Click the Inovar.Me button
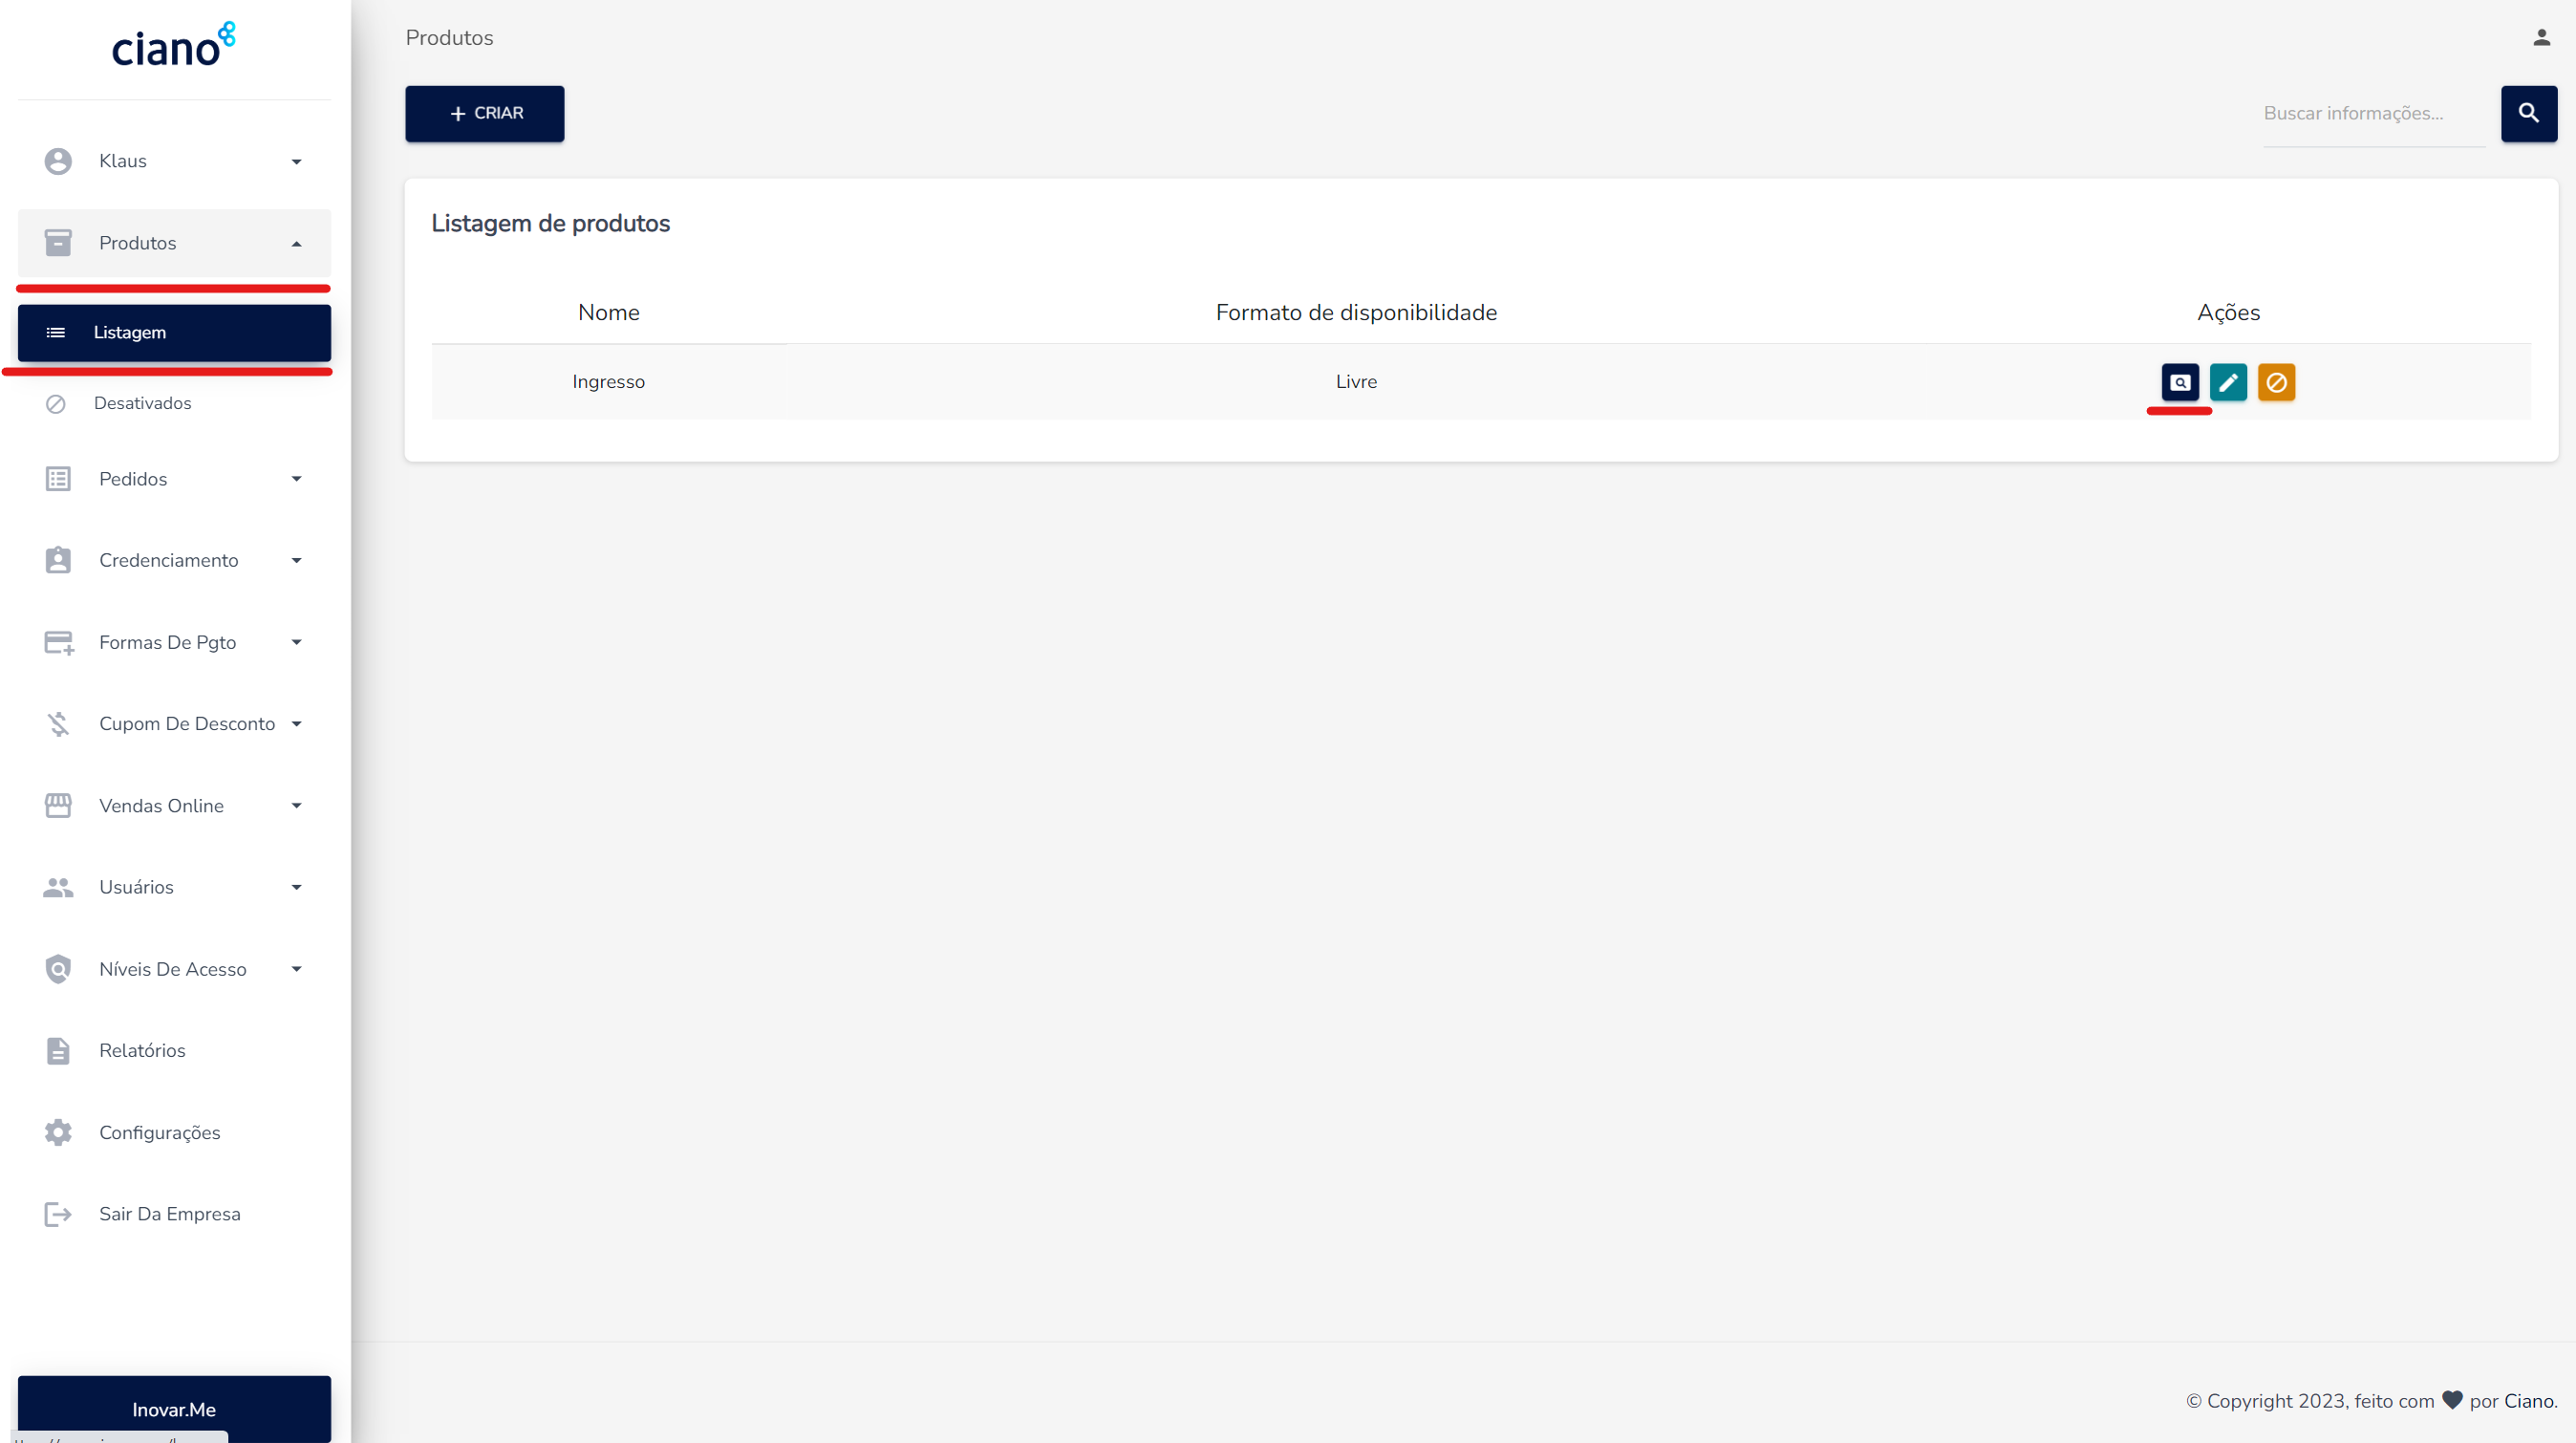This screenshot has width=2576, height=1443. click(174, 1409)
